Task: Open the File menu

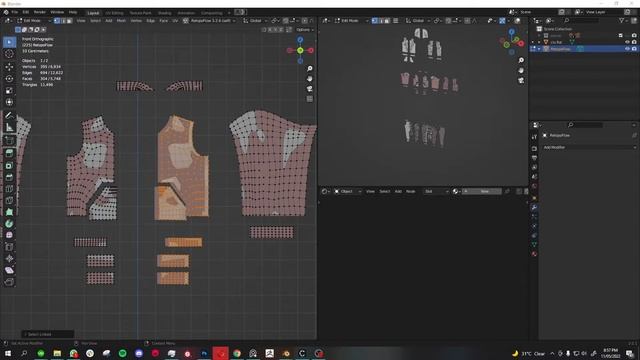Action: point(15,12)
